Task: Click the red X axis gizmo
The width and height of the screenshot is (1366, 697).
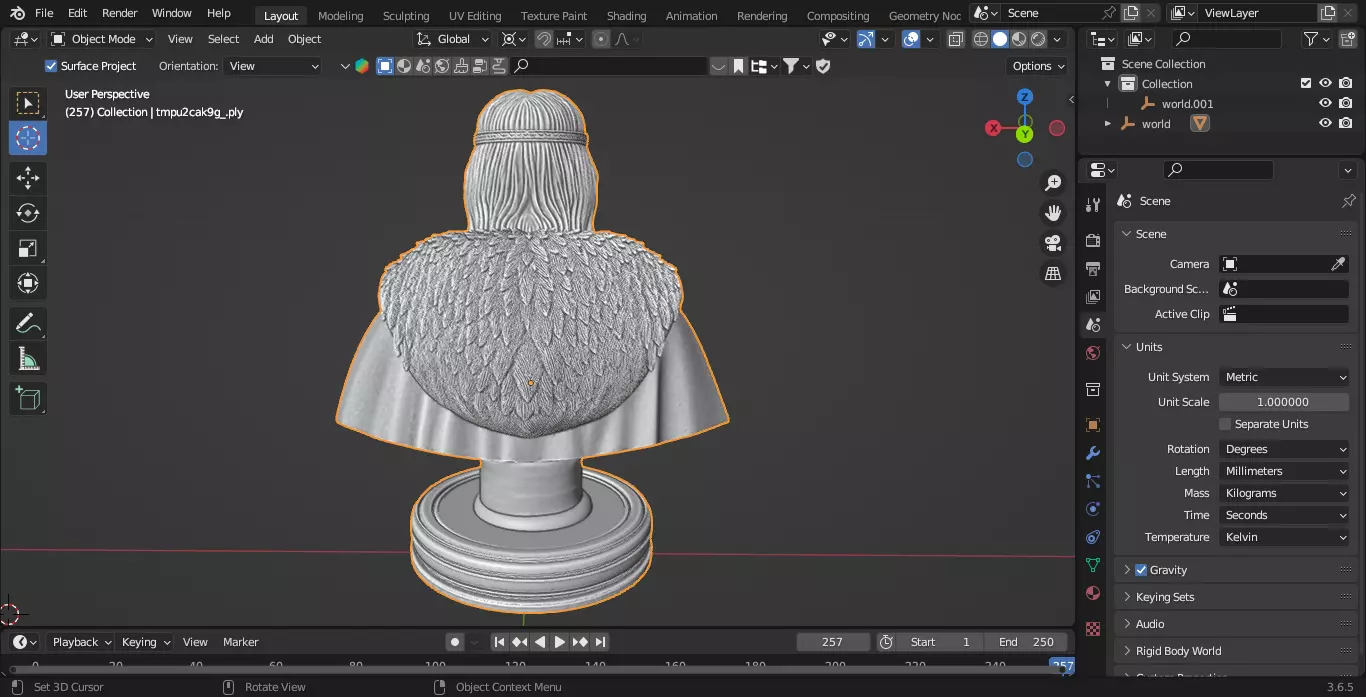Action: click(x=993, y=128)
